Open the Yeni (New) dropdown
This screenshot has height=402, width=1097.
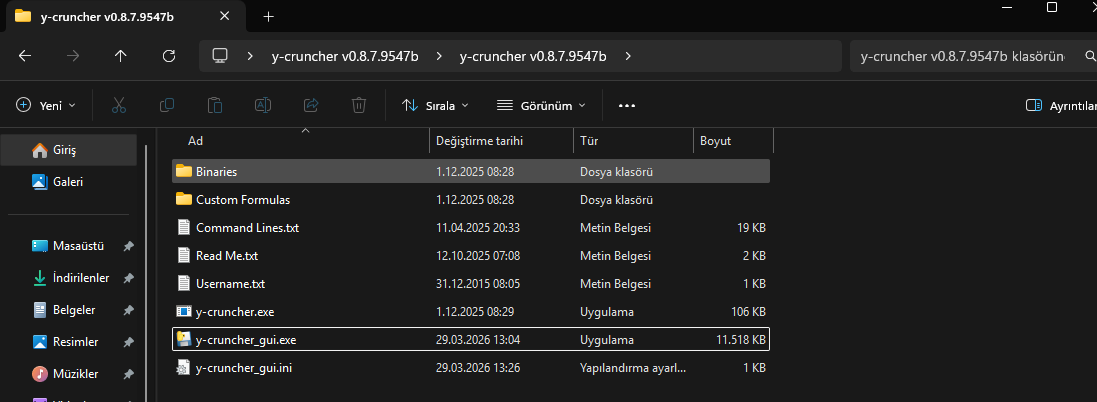45,106
